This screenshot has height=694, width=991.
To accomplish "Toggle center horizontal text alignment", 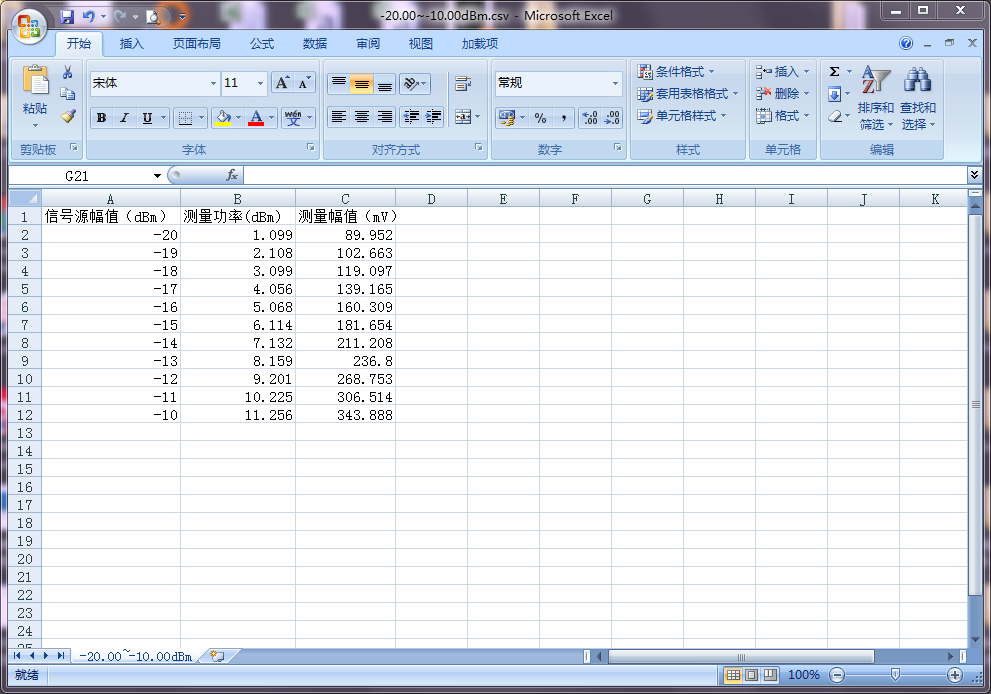I will pyautogui.click(x=362, y=117).
